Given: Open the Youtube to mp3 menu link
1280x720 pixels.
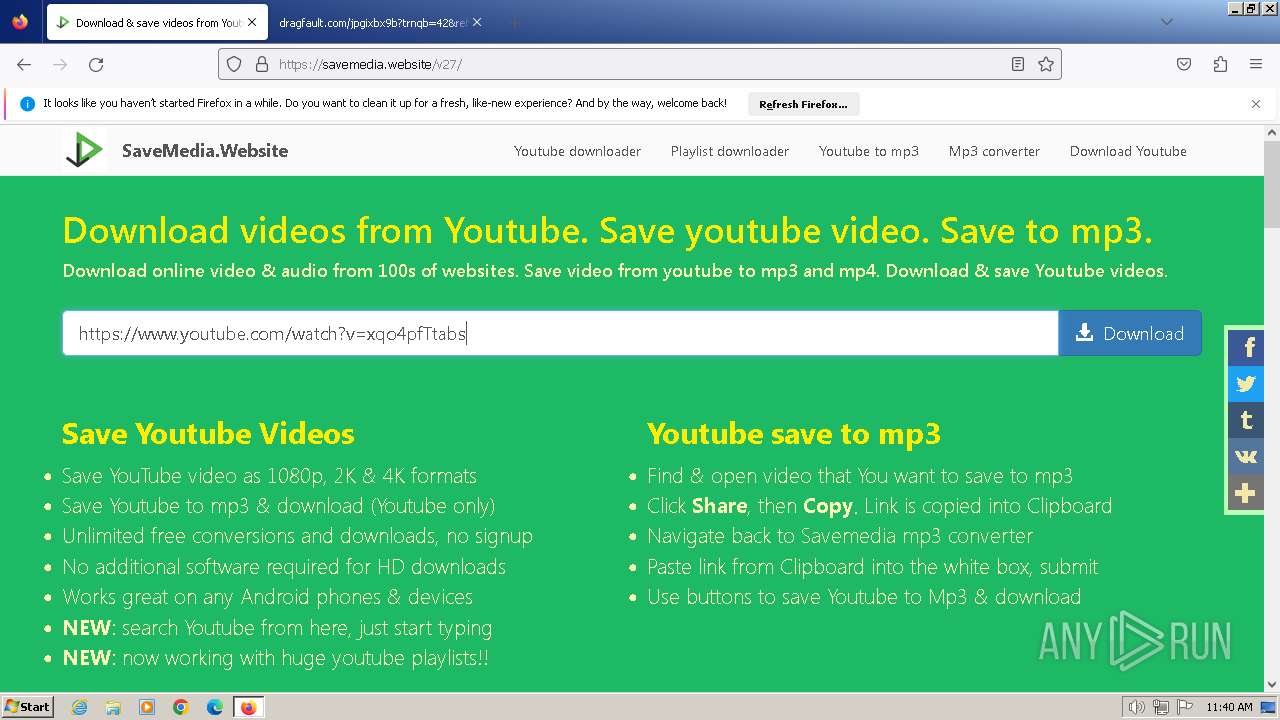Looking at the screenshot, I should coord(869,151).
